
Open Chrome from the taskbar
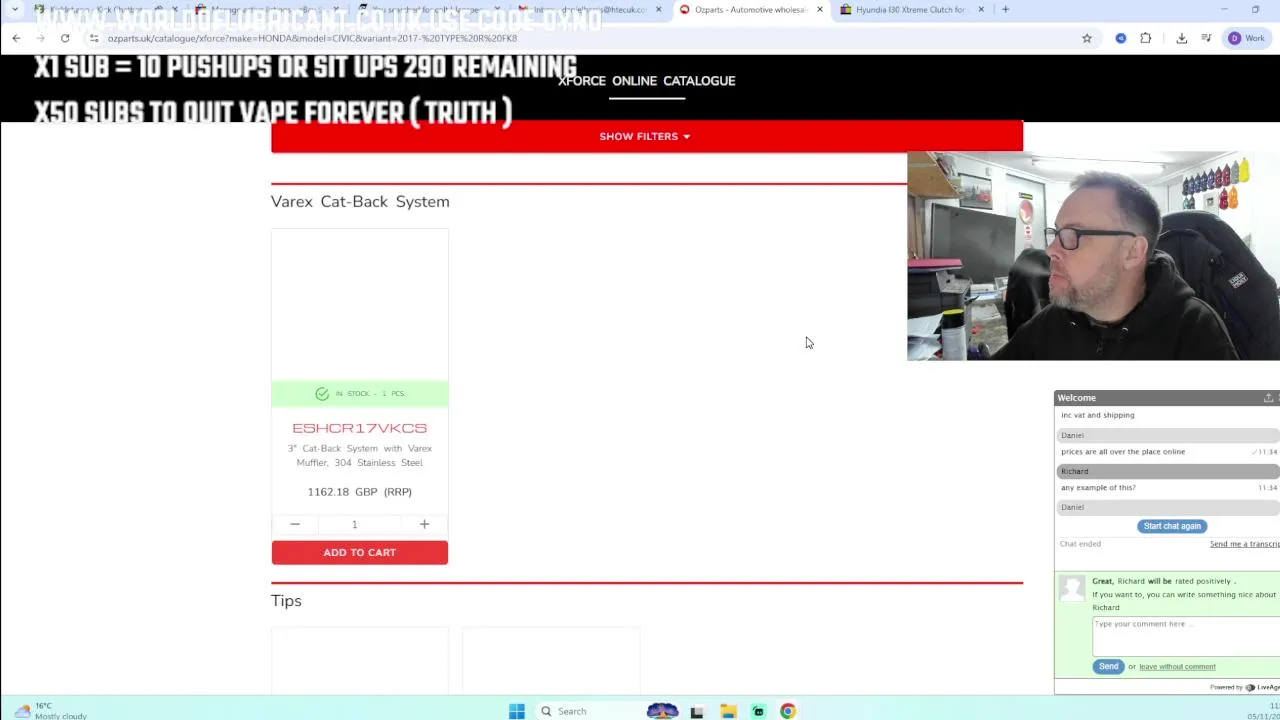click(x=788, y=711)
